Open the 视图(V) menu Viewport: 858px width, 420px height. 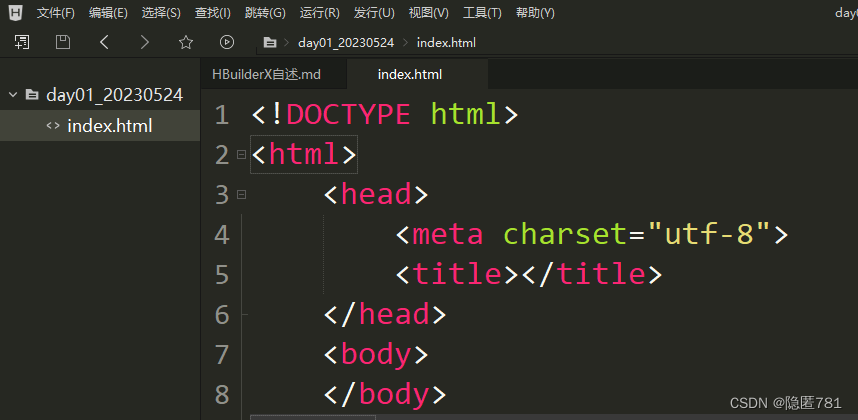[x=428, y=13]
